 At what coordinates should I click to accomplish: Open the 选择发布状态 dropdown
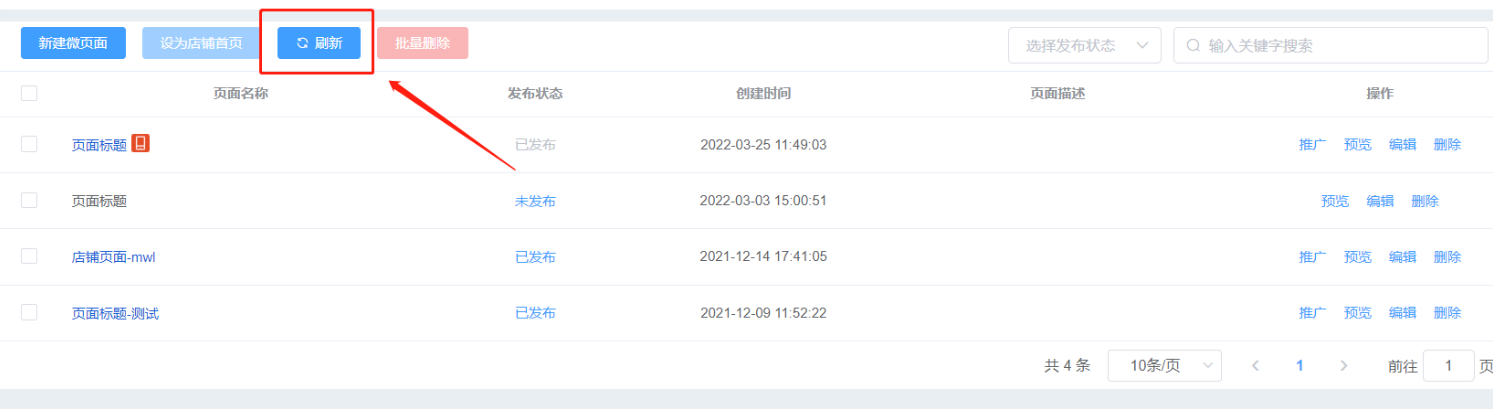1085,45
